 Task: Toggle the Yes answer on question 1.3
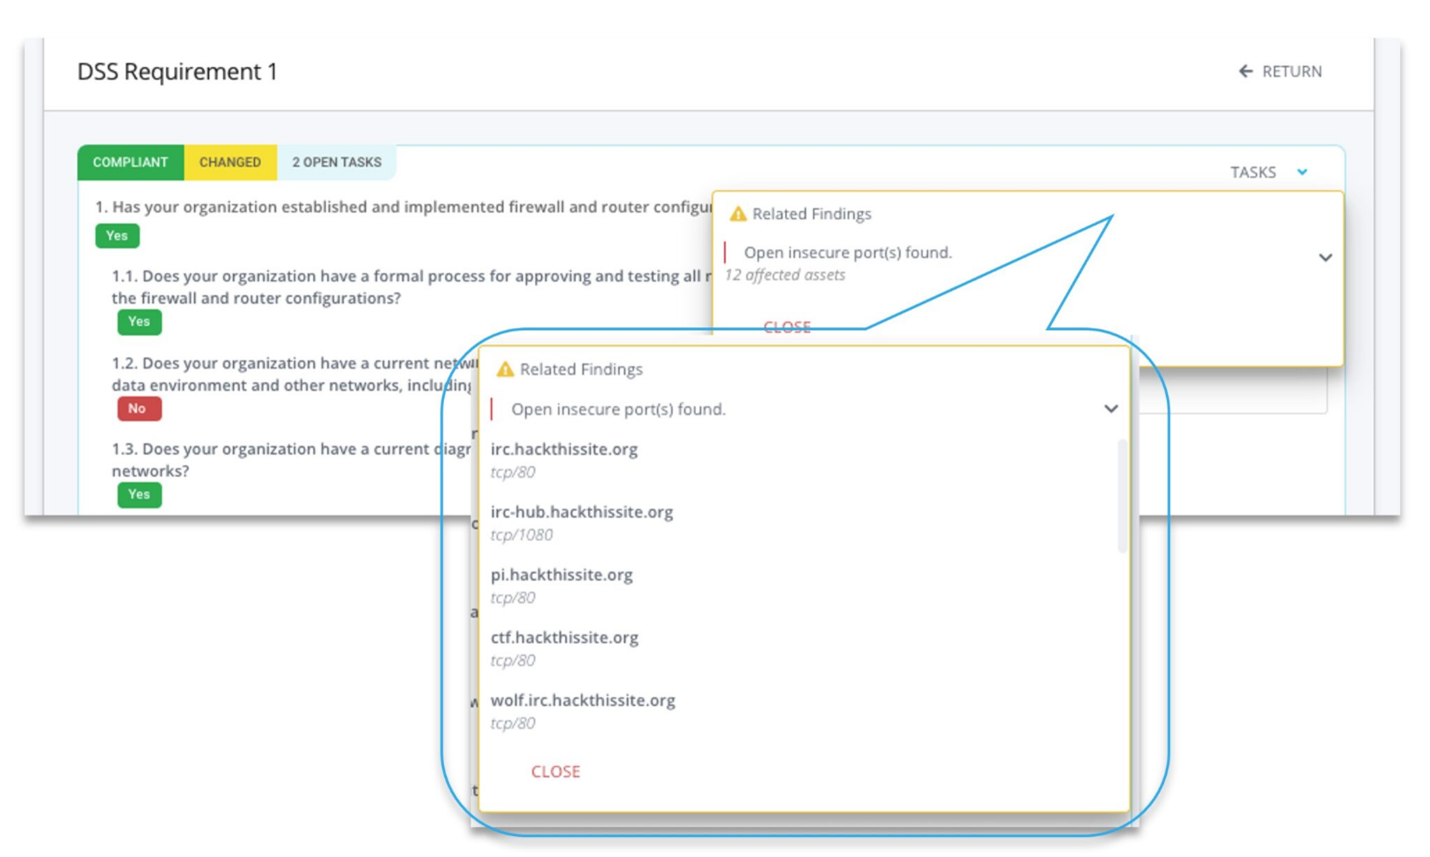(139, 494)
